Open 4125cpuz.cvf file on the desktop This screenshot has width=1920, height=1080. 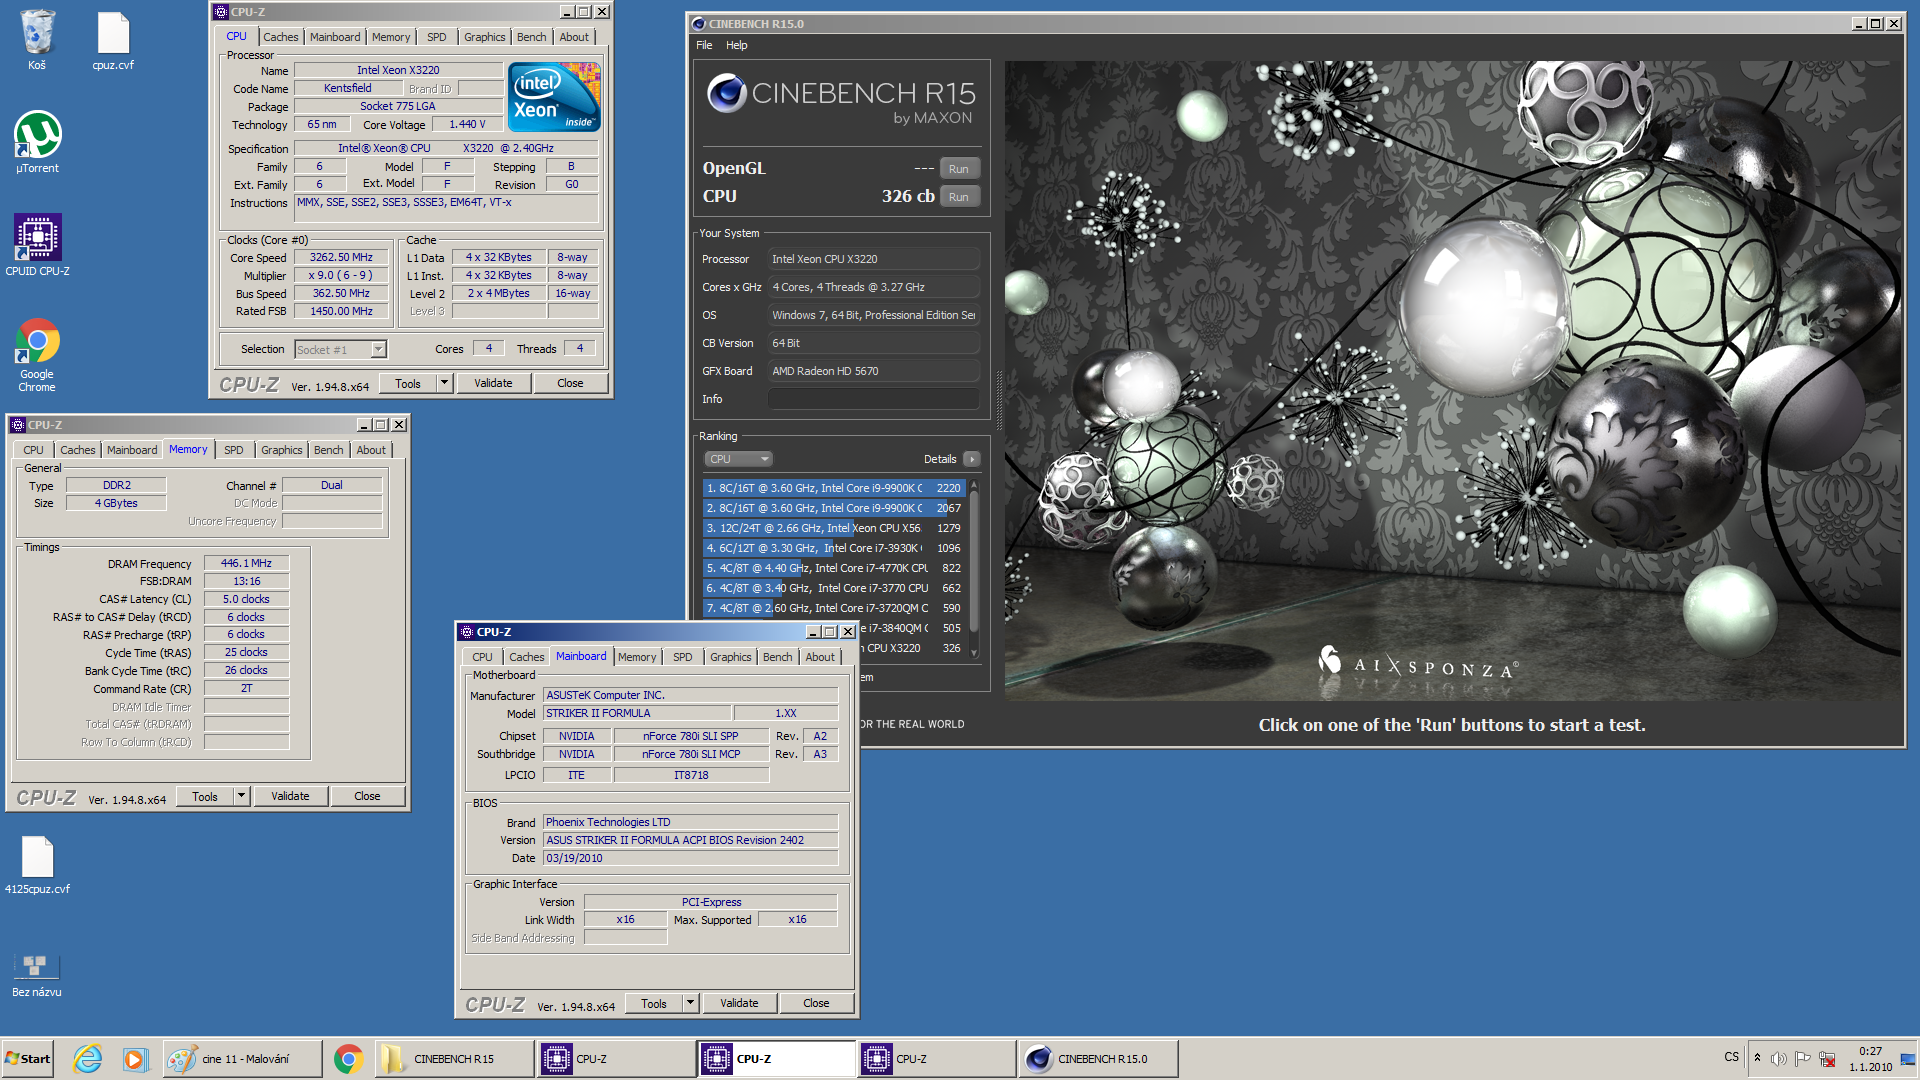click(37, 865)
